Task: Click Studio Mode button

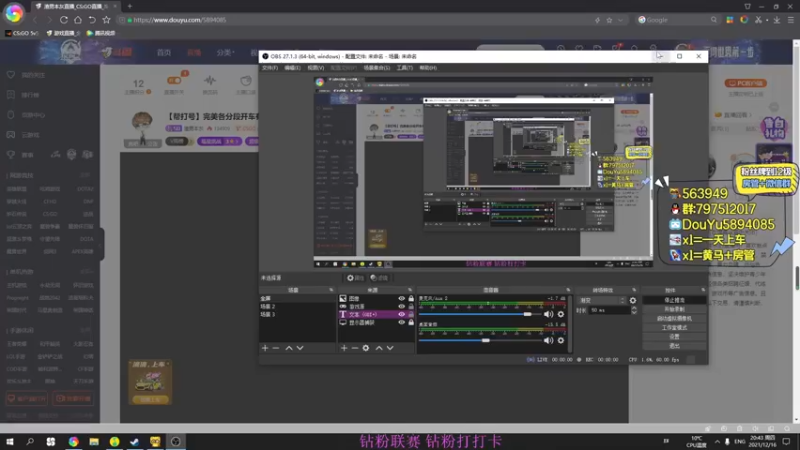Action: pos(674,328)
